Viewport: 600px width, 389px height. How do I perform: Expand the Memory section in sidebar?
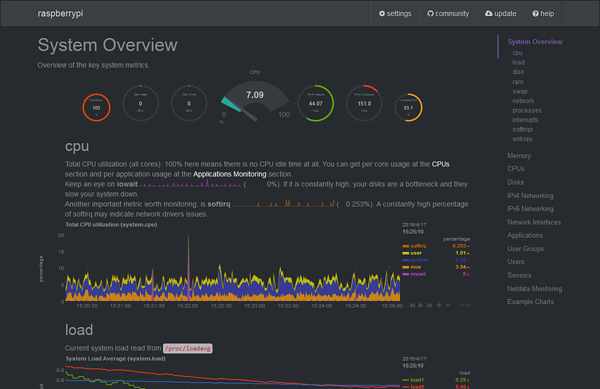pos(519,156)
